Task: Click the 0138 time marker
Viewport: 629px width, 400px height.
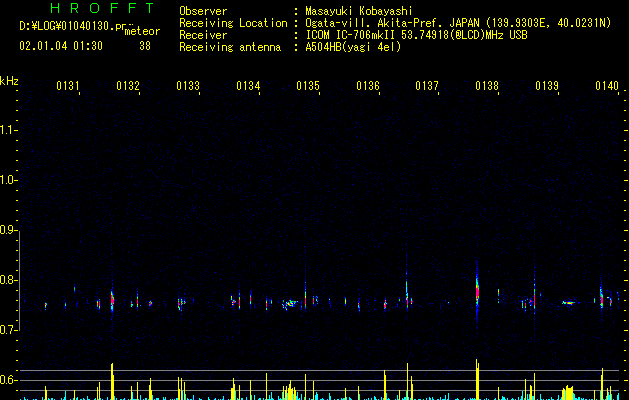Action: [x=487, y=86]
